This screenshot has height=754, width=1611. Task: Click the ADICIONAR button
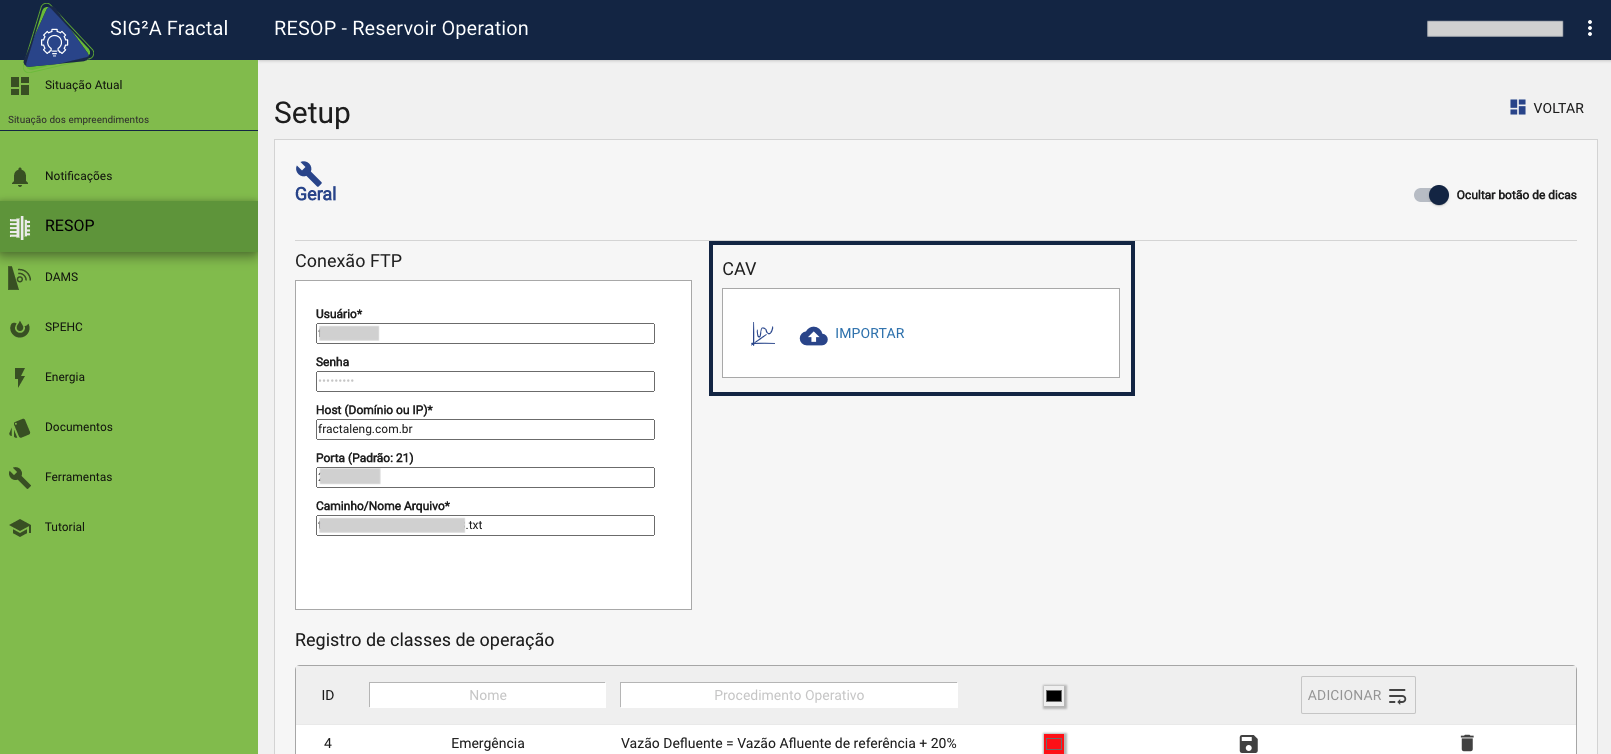click(1357, 695)
